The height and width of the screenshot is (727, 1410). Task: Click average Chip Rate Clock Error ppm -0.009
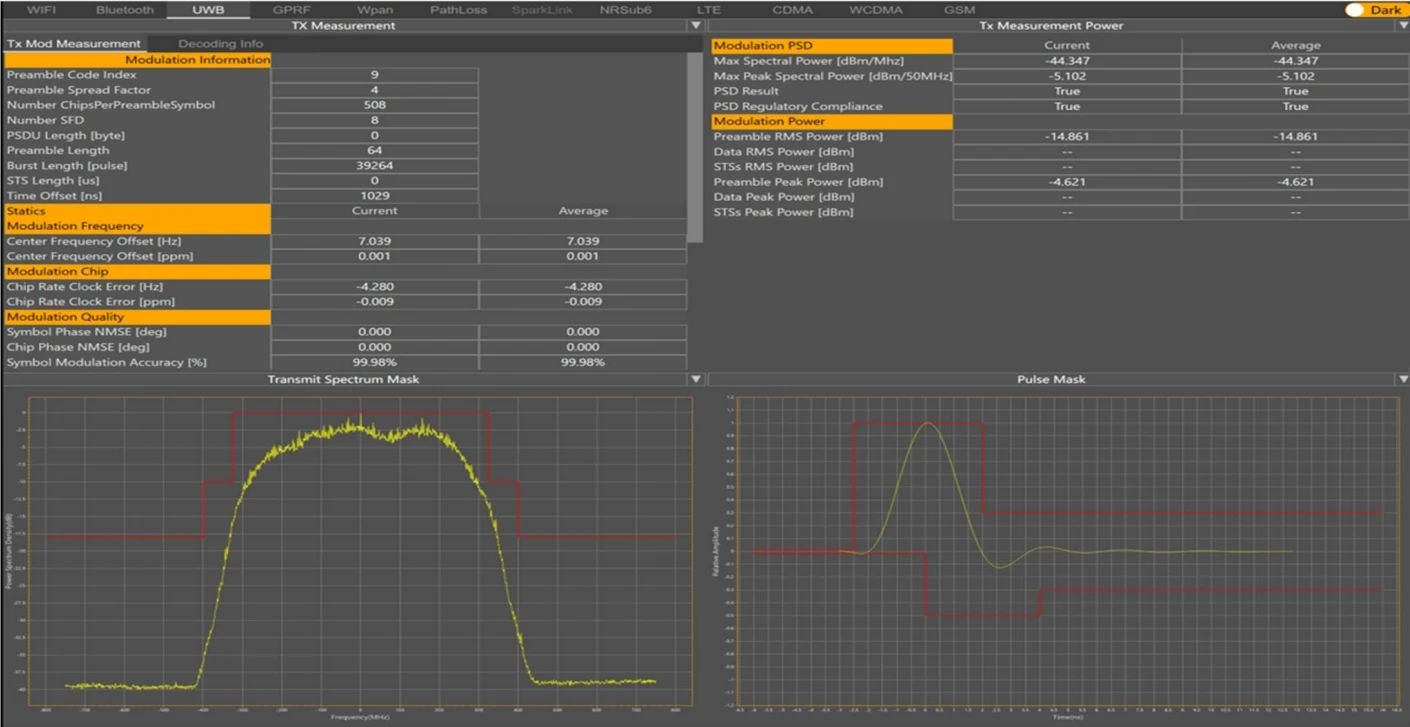[583, 301]
